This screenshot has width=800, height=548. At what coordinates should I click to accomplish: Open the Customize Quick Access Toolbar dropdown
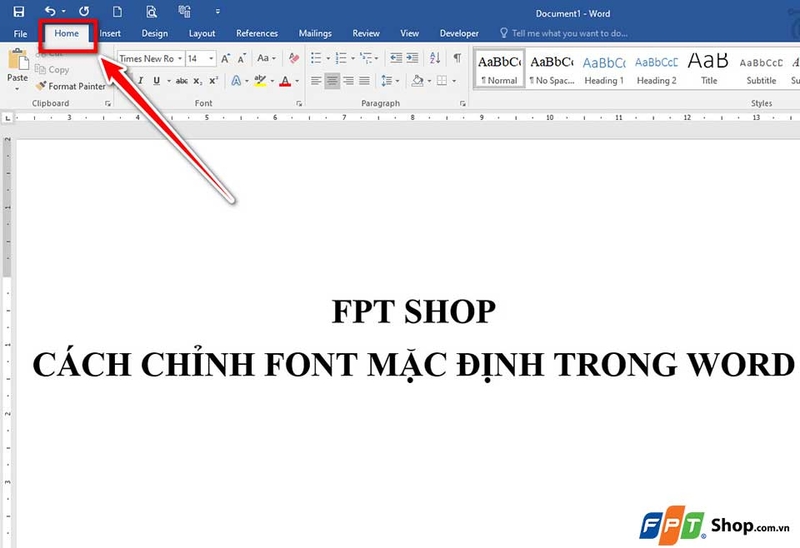(218, 11)
